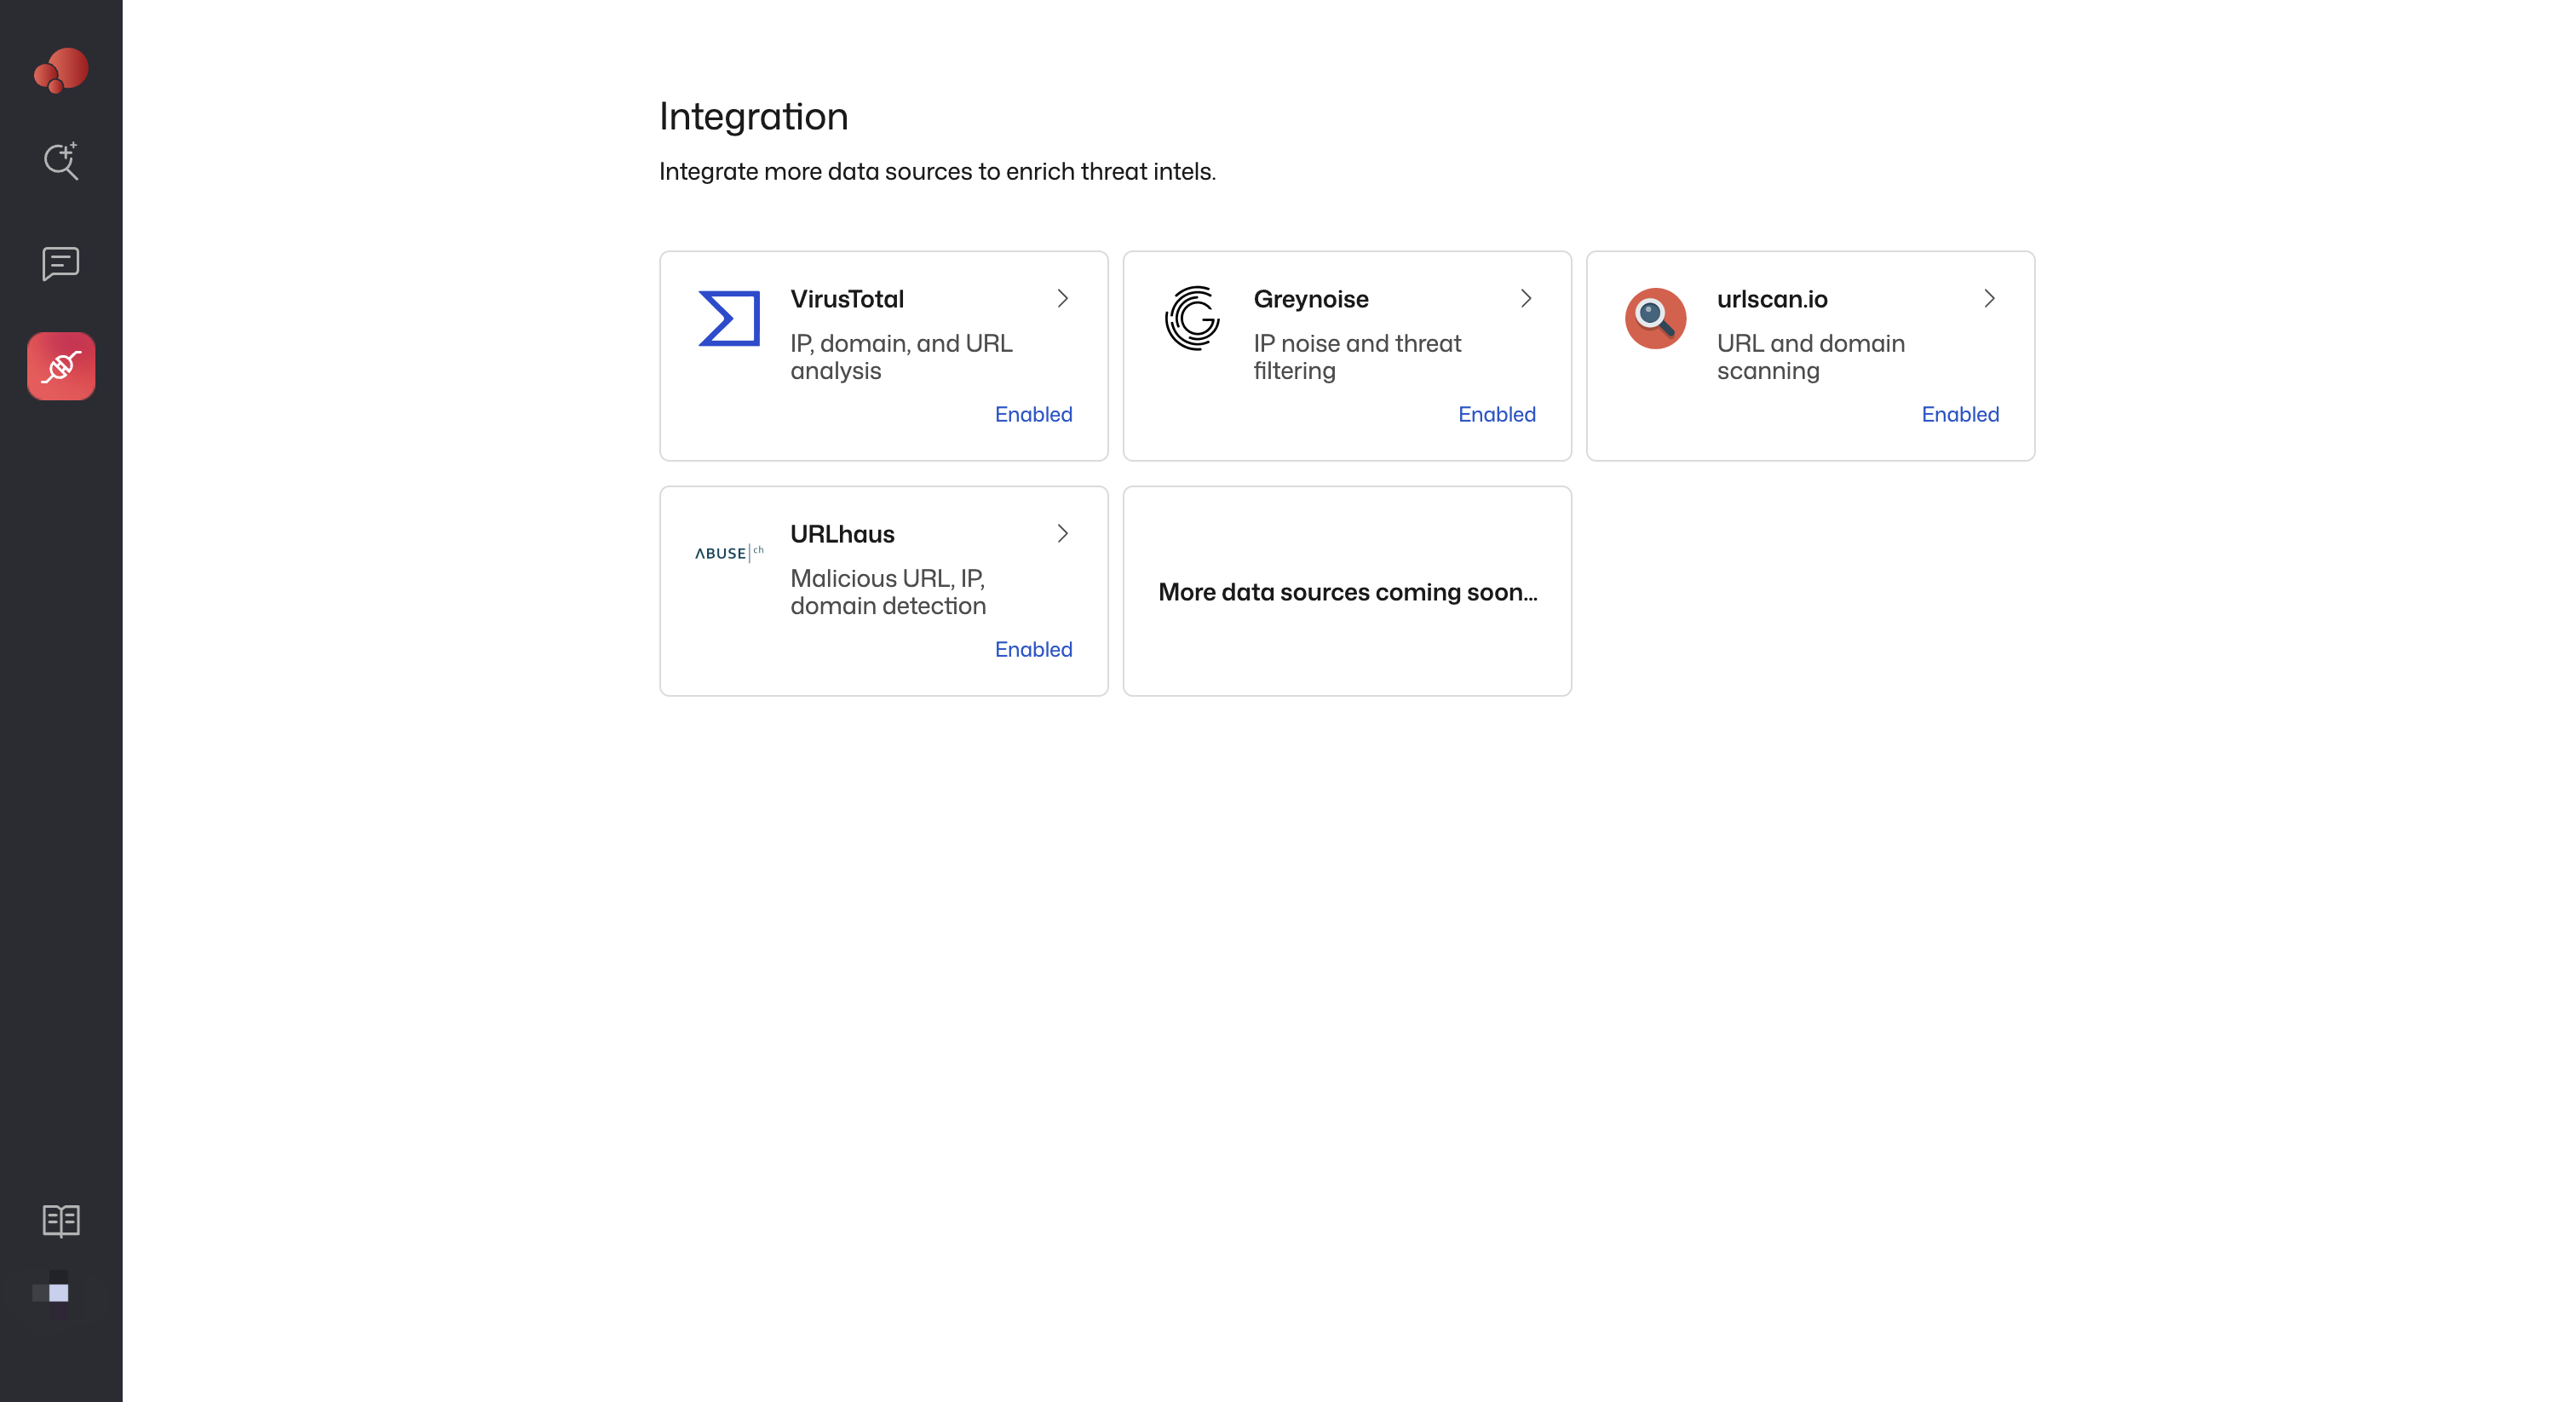Select the Integration plug icon in sidebar

coord(61,367)
